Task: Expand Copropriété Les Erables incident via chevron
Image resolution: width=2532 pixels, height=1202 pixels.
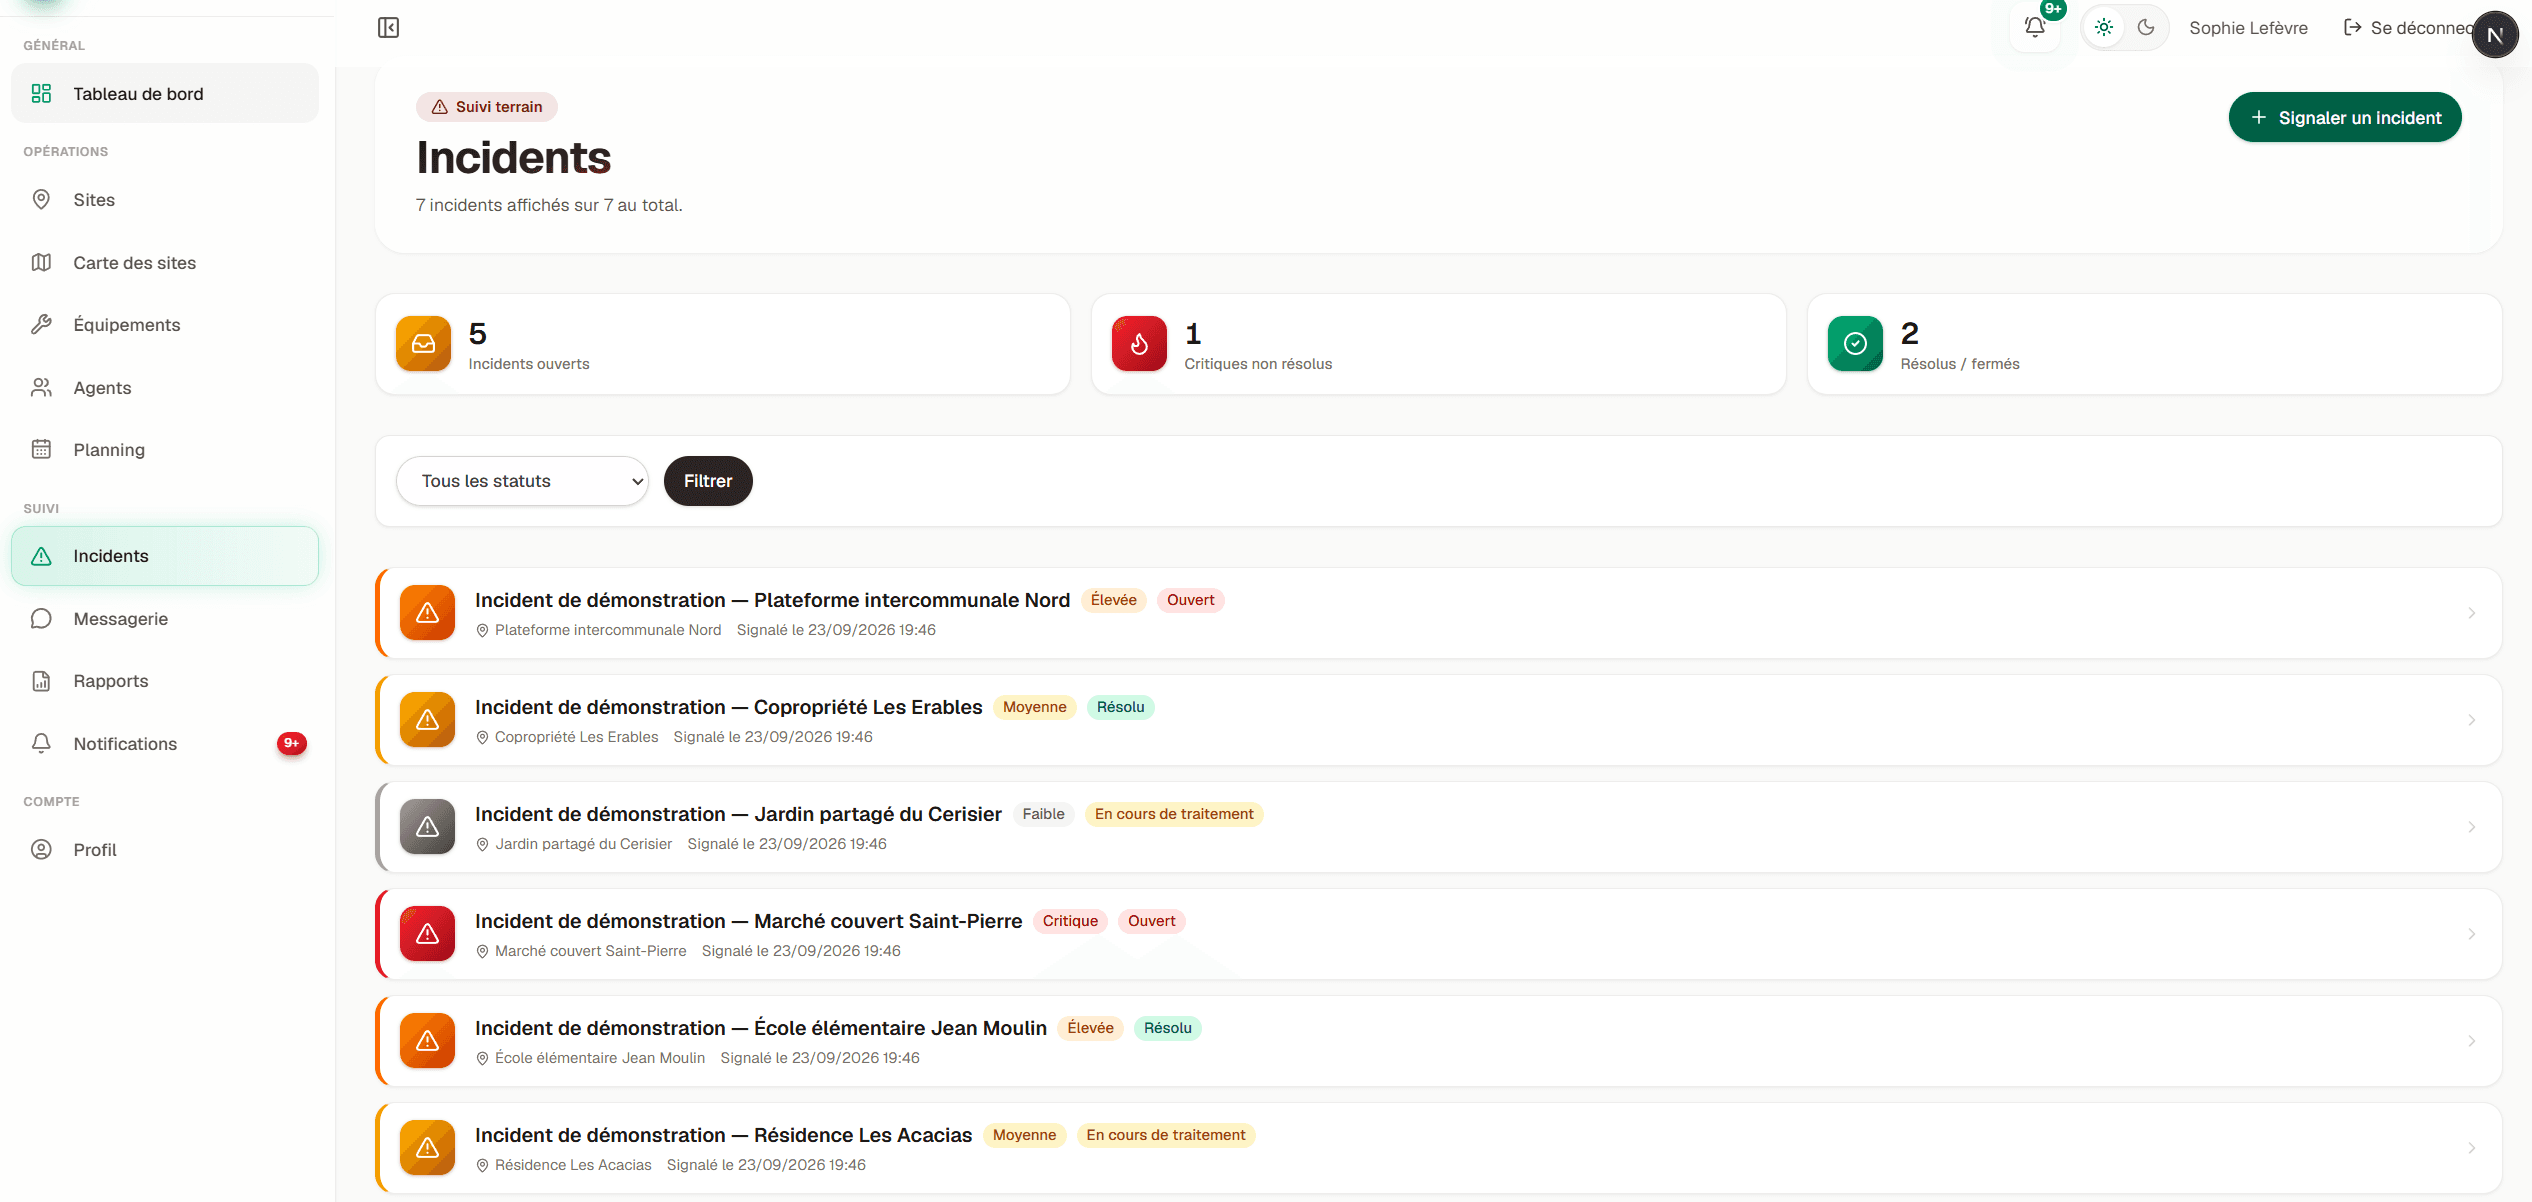Action: (x=2472, y=720)
